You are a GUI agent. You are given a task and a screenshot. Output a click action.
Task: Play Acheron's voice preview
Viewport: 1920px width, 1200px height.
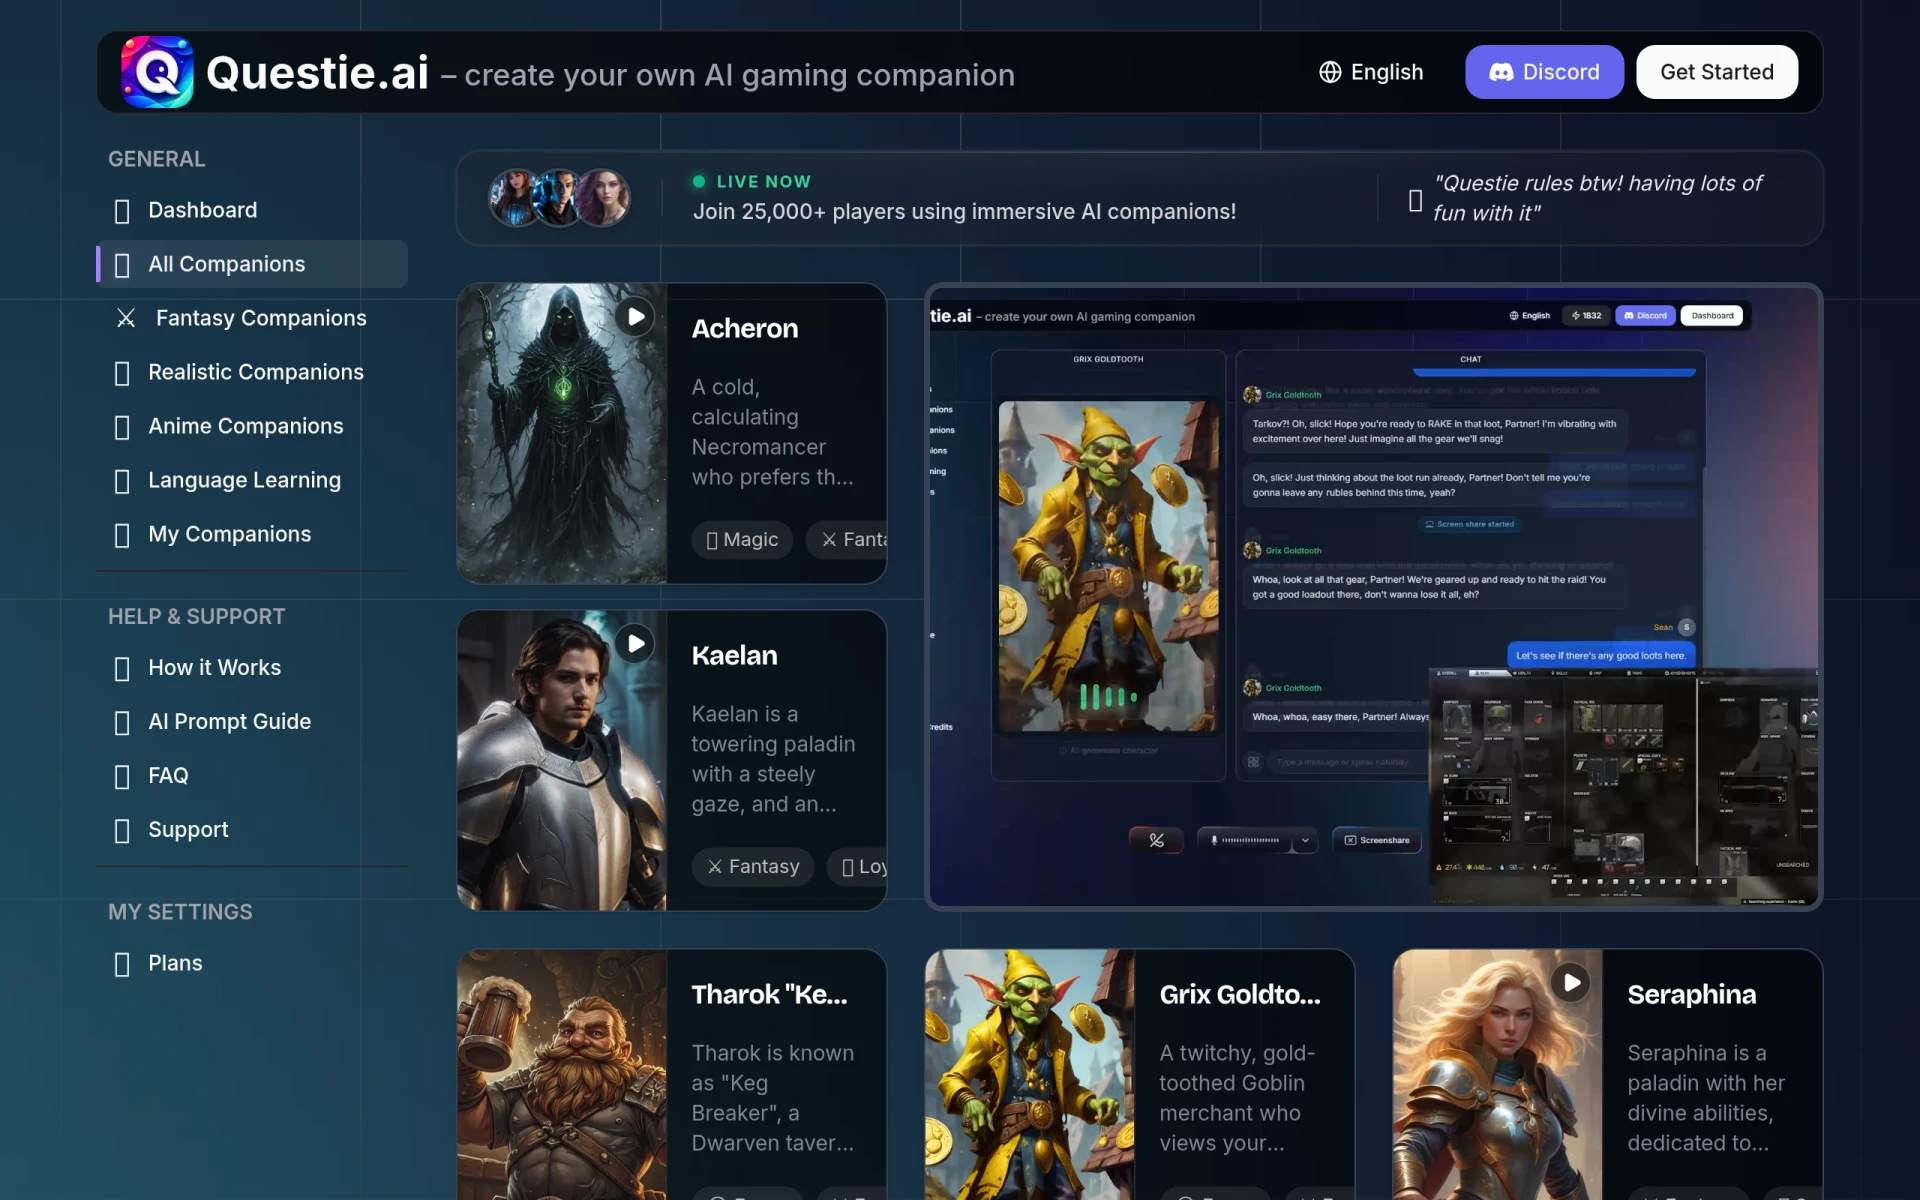pos(635,317)
